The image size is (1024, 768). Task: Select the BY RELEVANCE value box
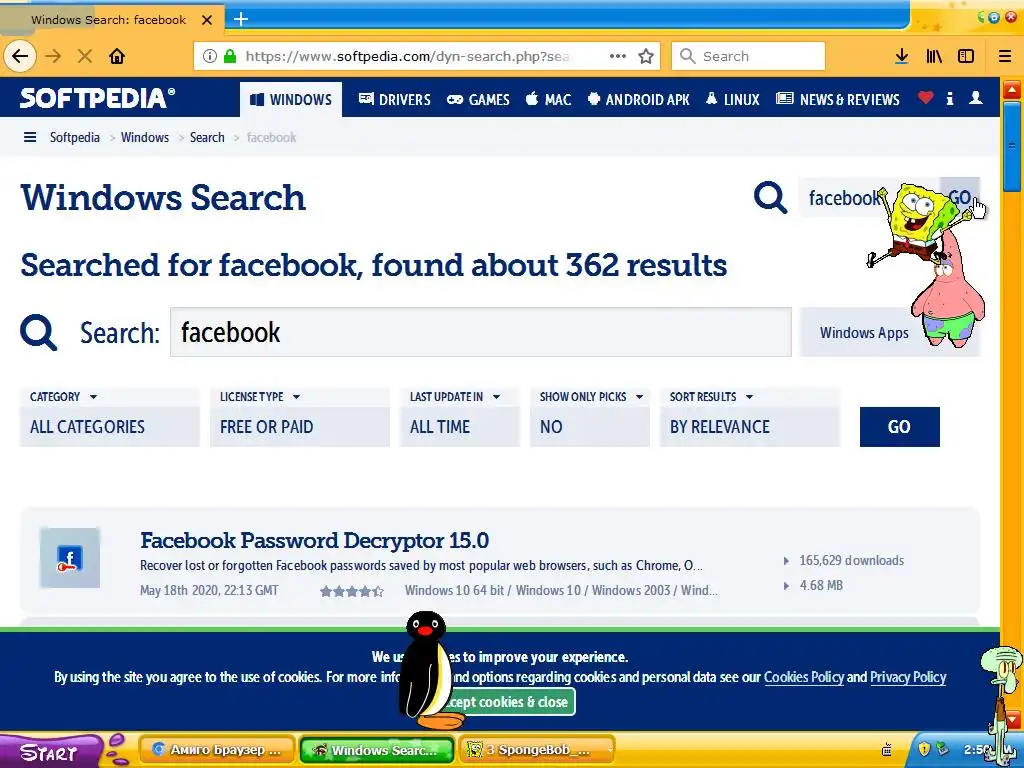[x=749, y=426]
